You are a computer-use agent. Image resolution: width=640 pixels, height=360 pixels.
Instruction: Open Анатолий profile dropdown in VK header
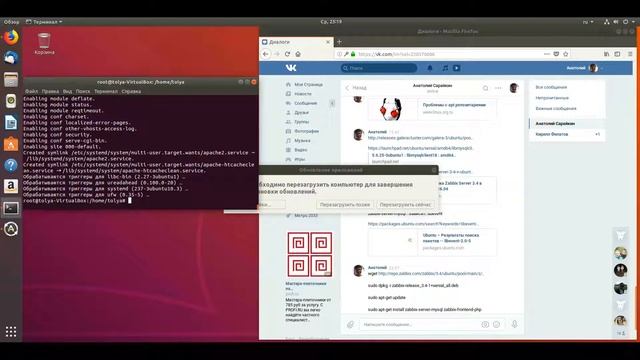584,68
